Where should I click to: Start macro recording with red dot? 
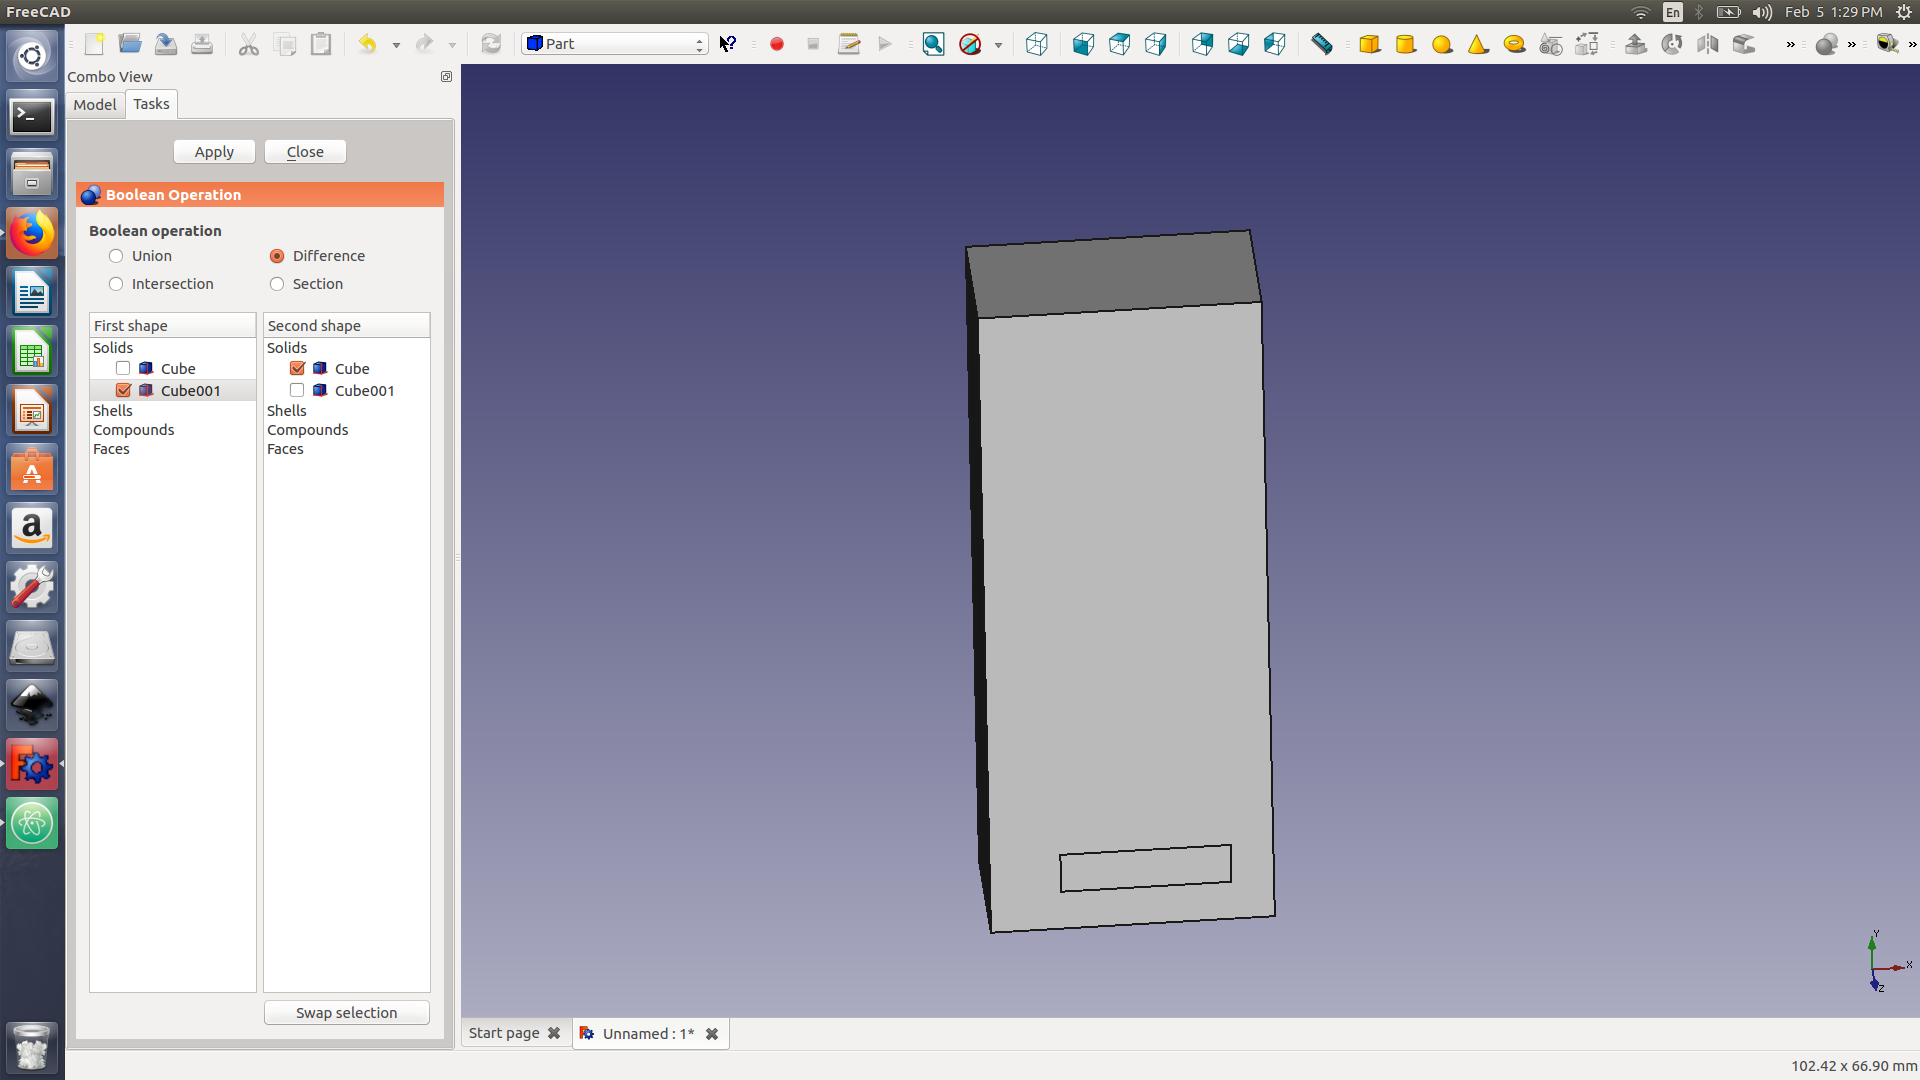pos(777,44)
